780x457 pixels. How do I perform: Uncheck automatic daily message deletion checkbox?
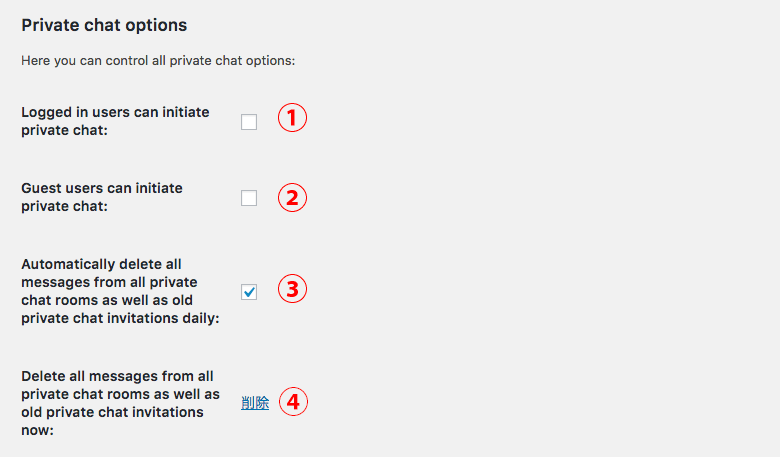[x=249, y=292]
